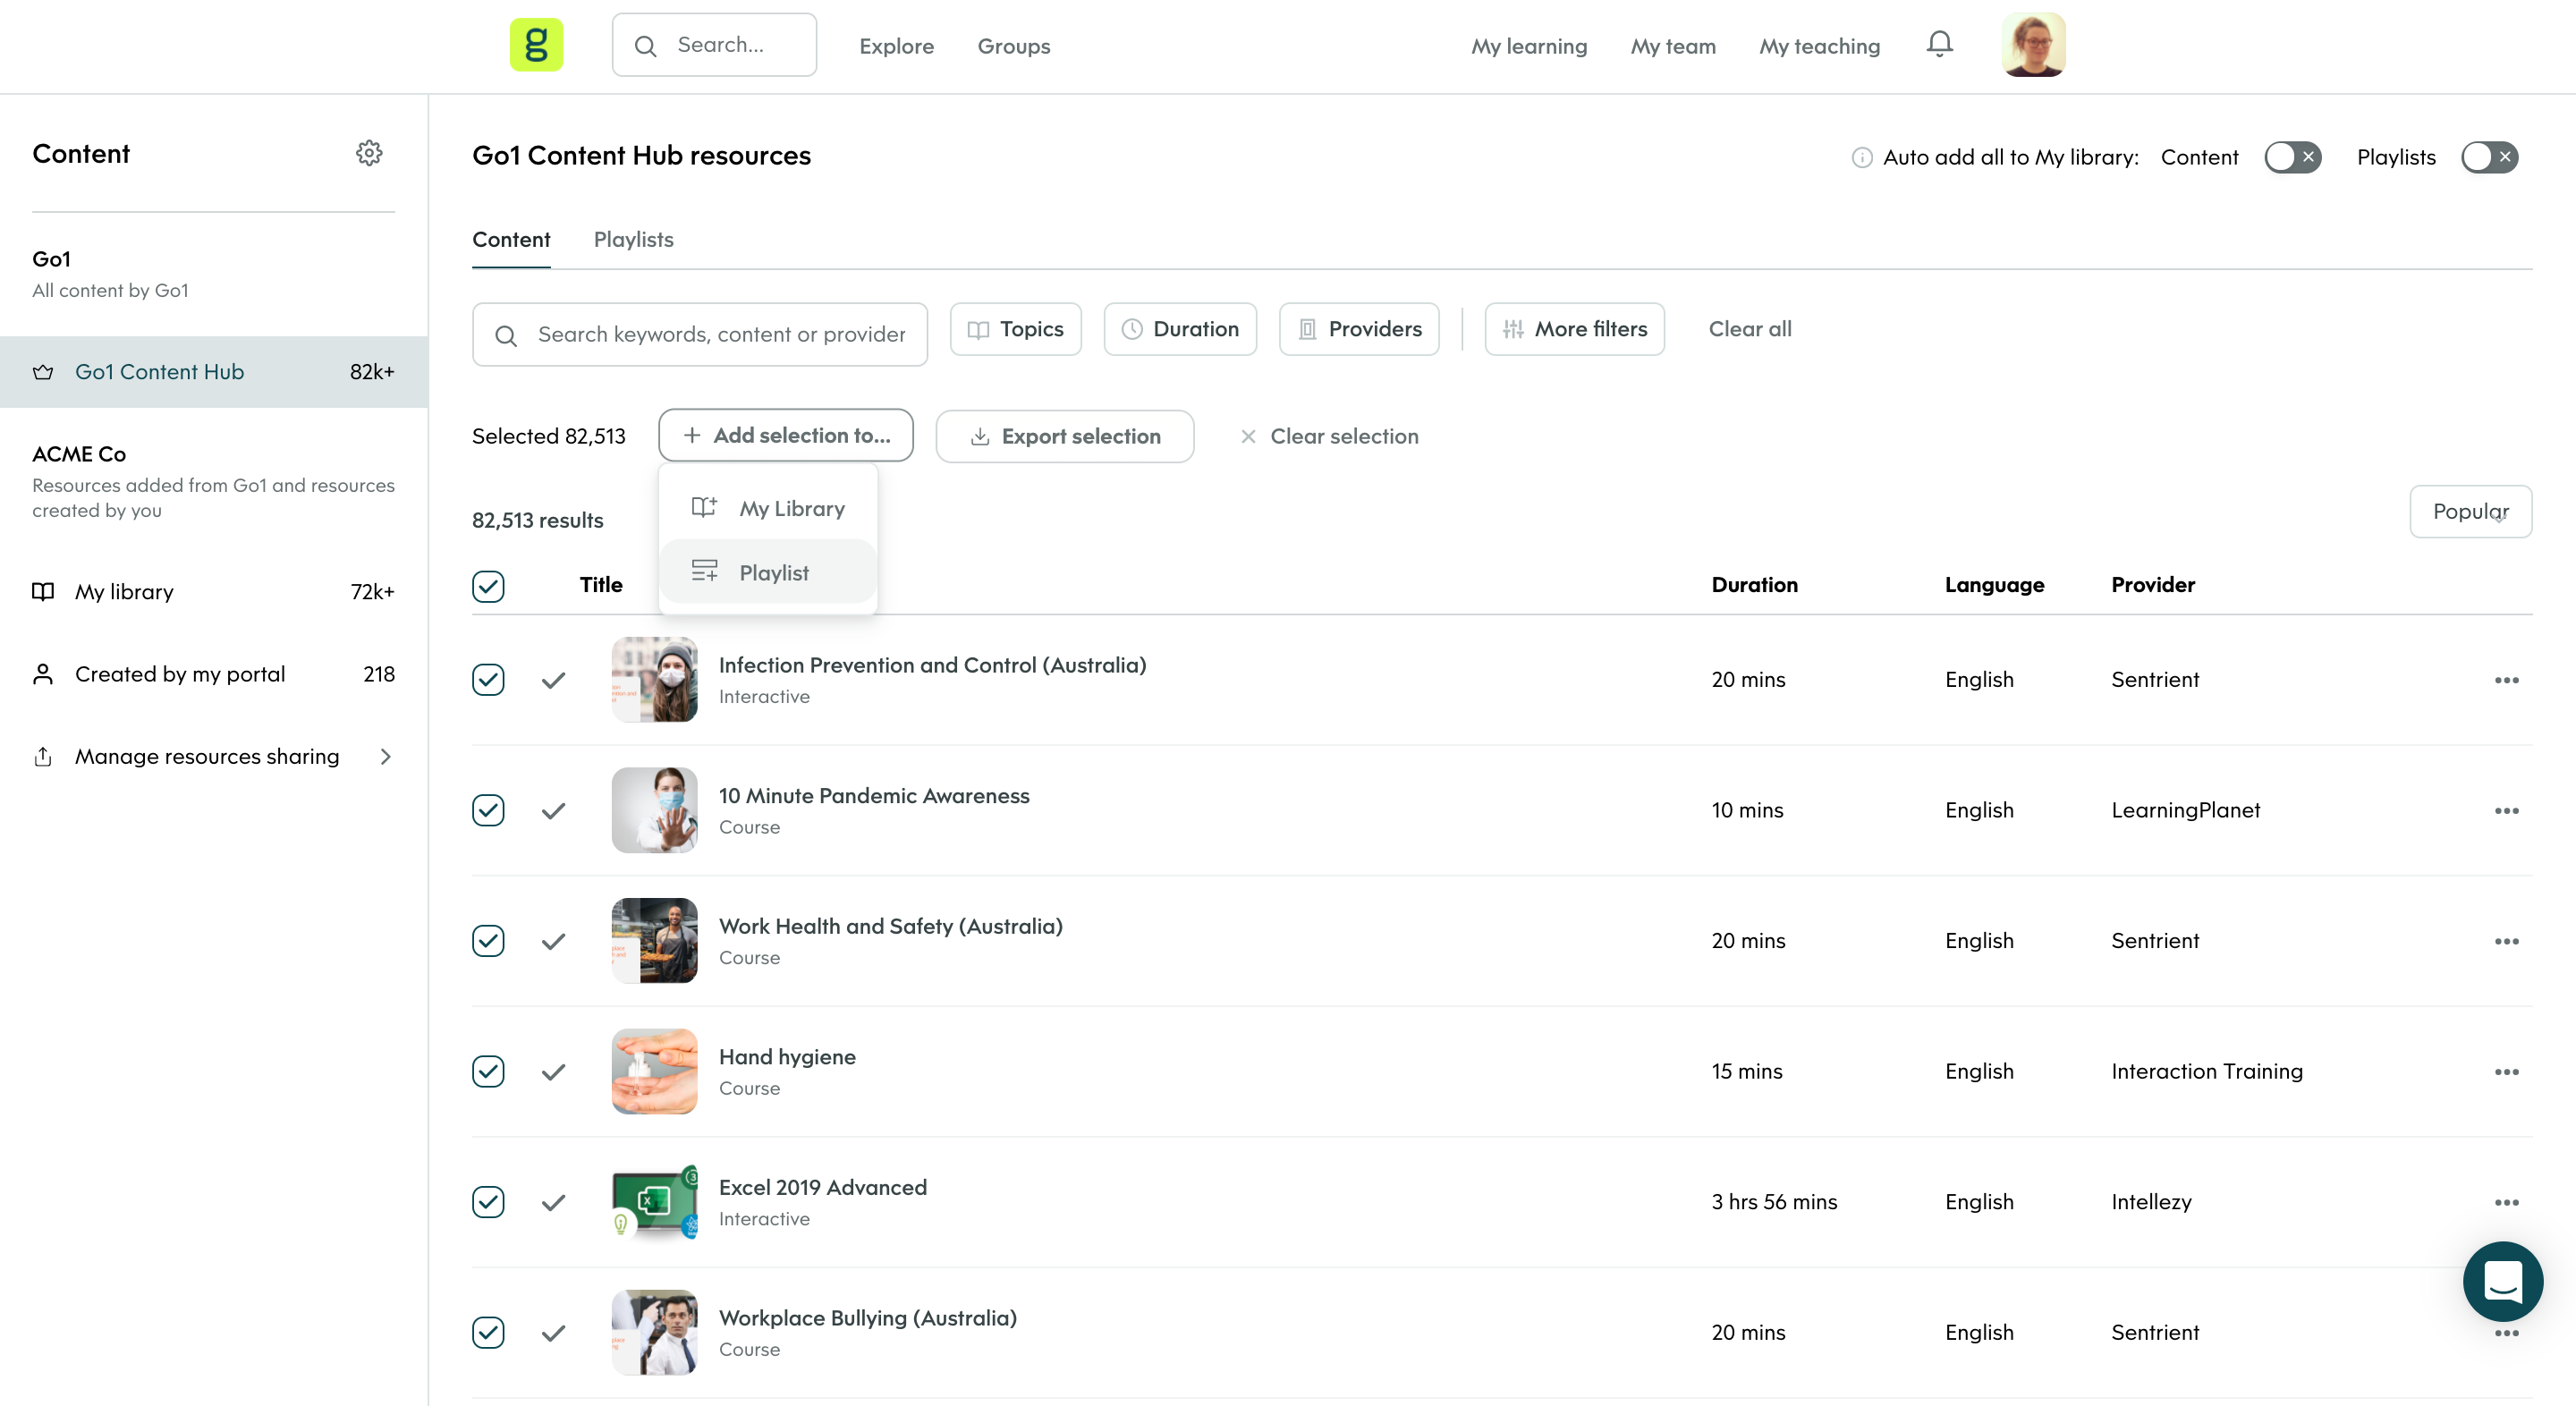
Task: Uncheck 10 Minute Pandemic Awareness row
Action: [x=488, y=810]
